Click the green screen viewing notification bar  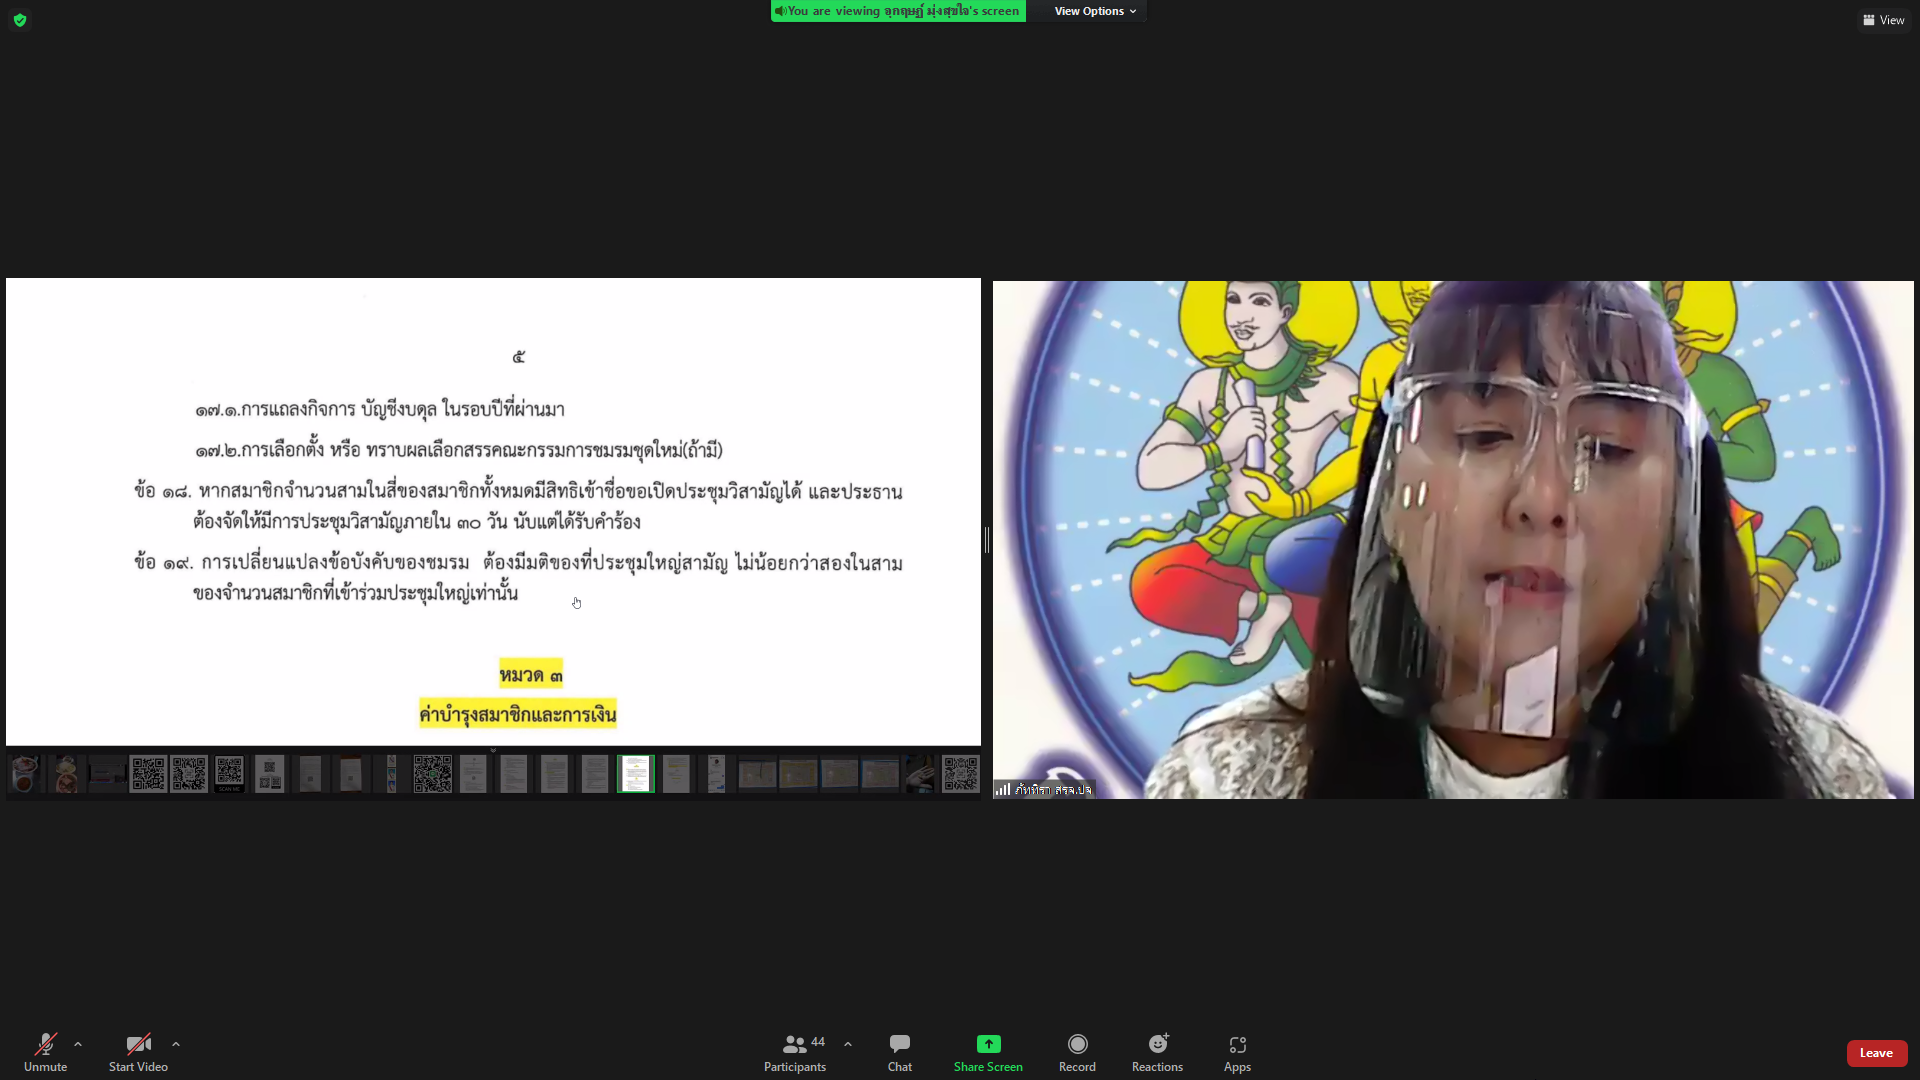click(898, 11)
